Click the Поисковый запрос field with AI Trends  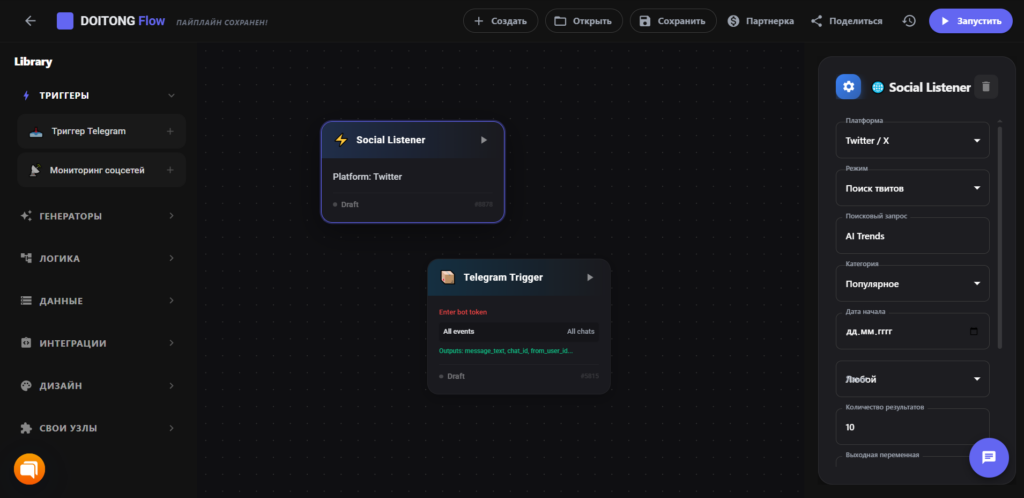(x=912, y=236)
